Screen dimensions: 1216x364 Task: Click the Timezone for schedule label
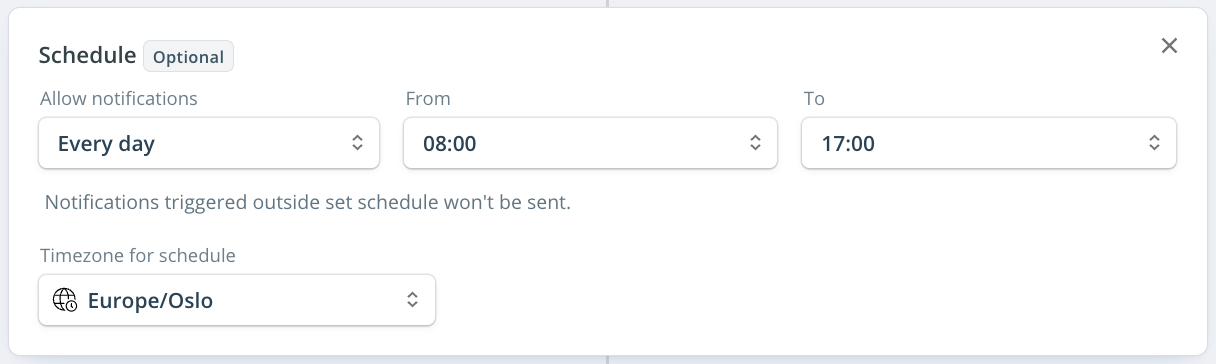(138, 255)
